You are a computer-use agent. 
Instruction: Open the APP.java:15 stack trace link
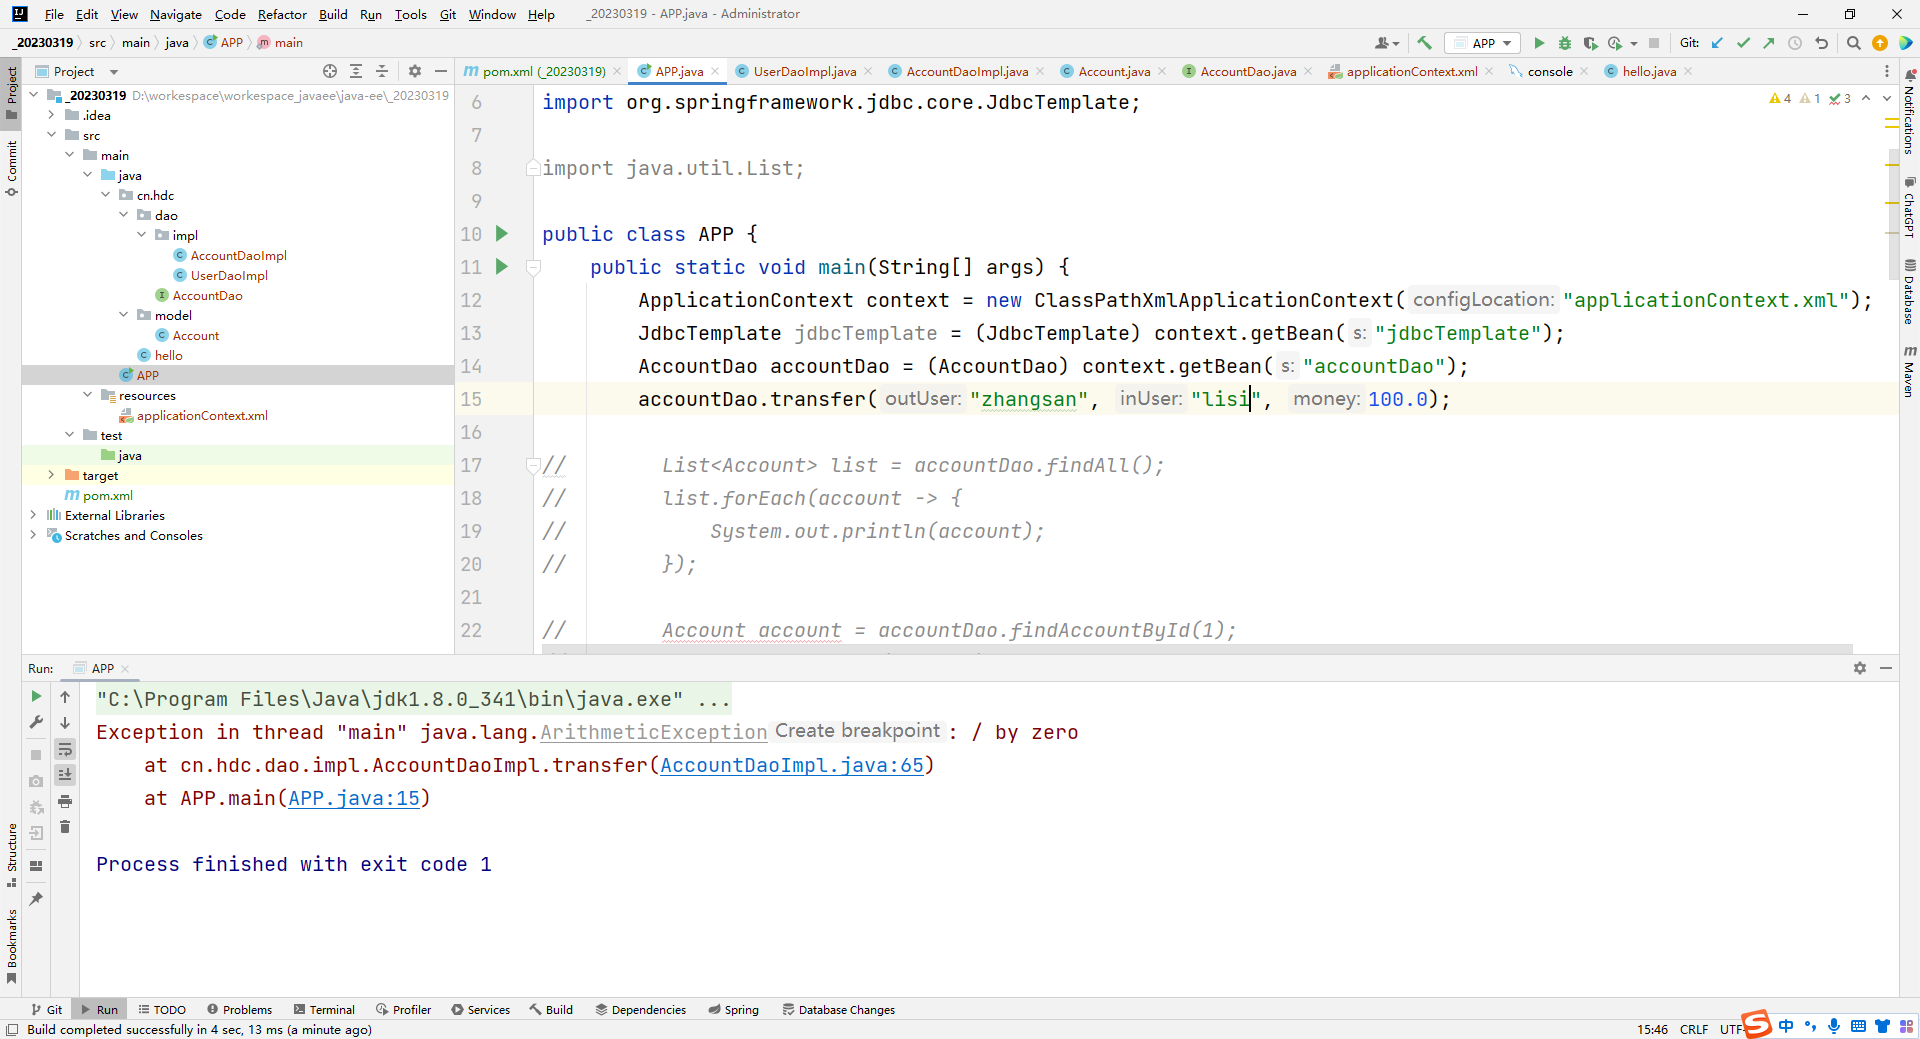[354, 798]
